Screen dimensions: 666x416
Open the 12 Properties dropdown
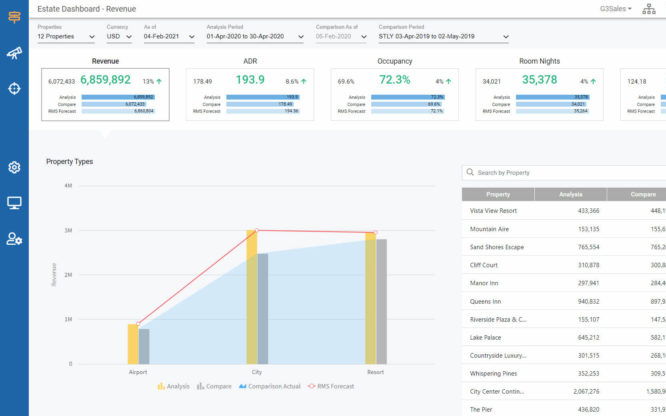(x=66, y=37)
